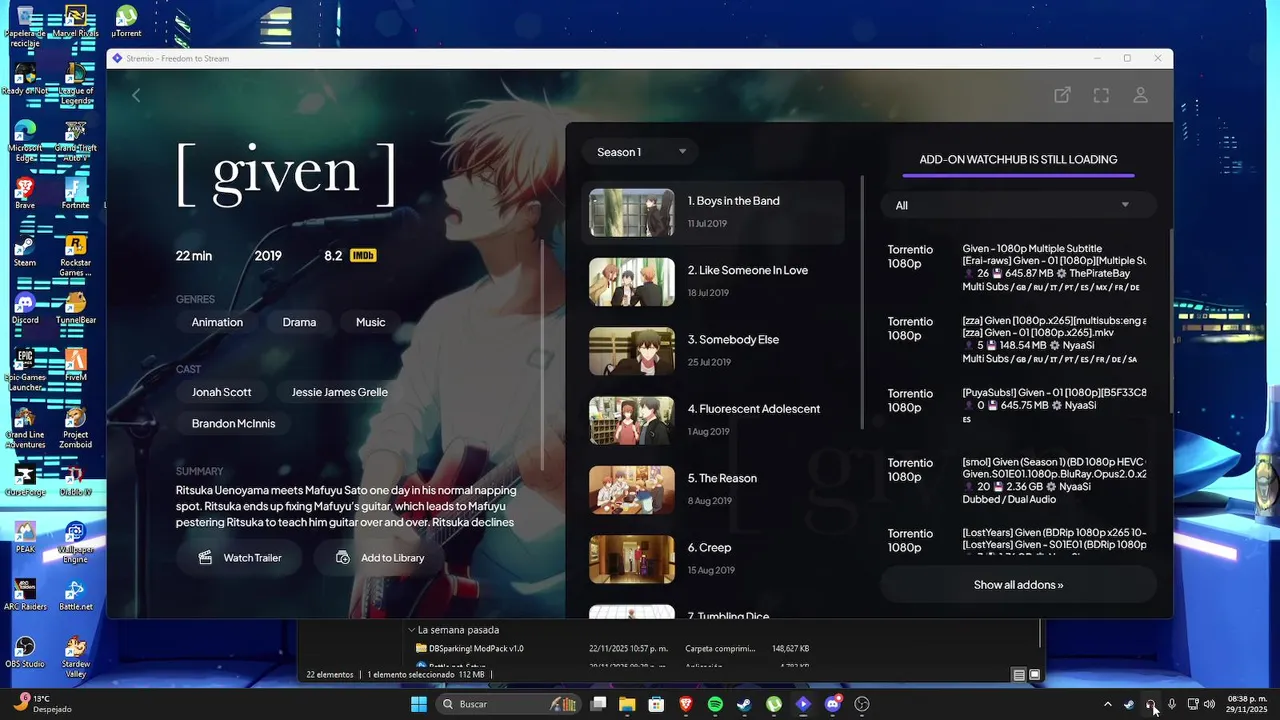This screenshot has width=1280, height=720.
Task: Open the Season 1 dropdown
Action: point(641,152)
